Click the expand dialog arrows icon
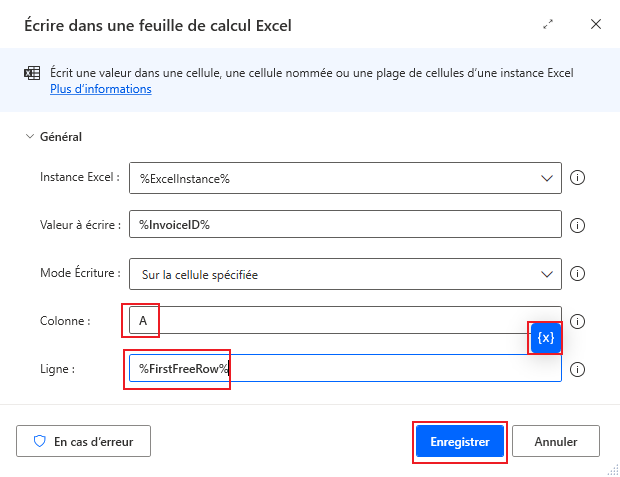 (x=548, y=24)
